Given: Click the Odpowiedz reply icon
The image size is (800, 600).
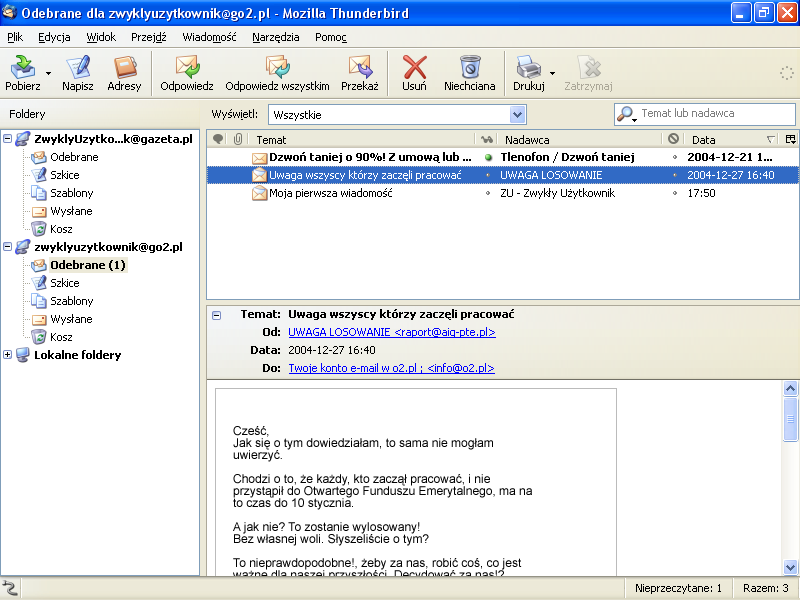Looking at the screenshot, I should 187,67.
